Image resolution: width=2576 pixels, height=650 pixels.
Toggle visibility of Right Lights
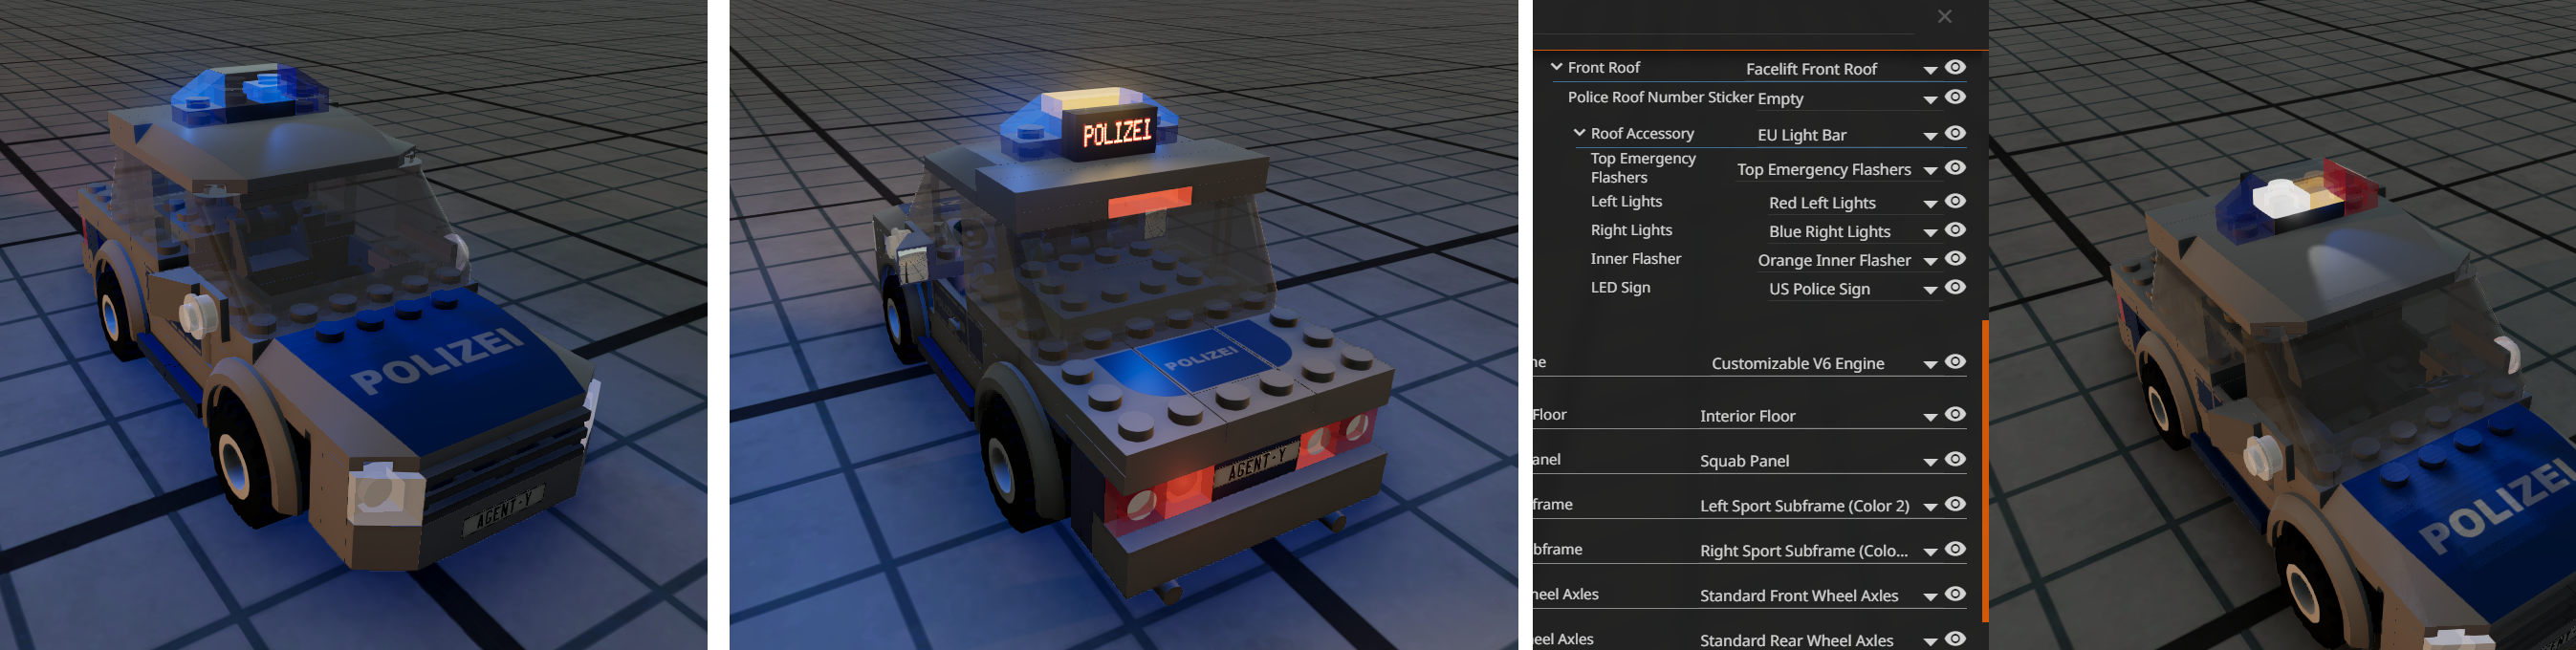(x=1956, y=229)
